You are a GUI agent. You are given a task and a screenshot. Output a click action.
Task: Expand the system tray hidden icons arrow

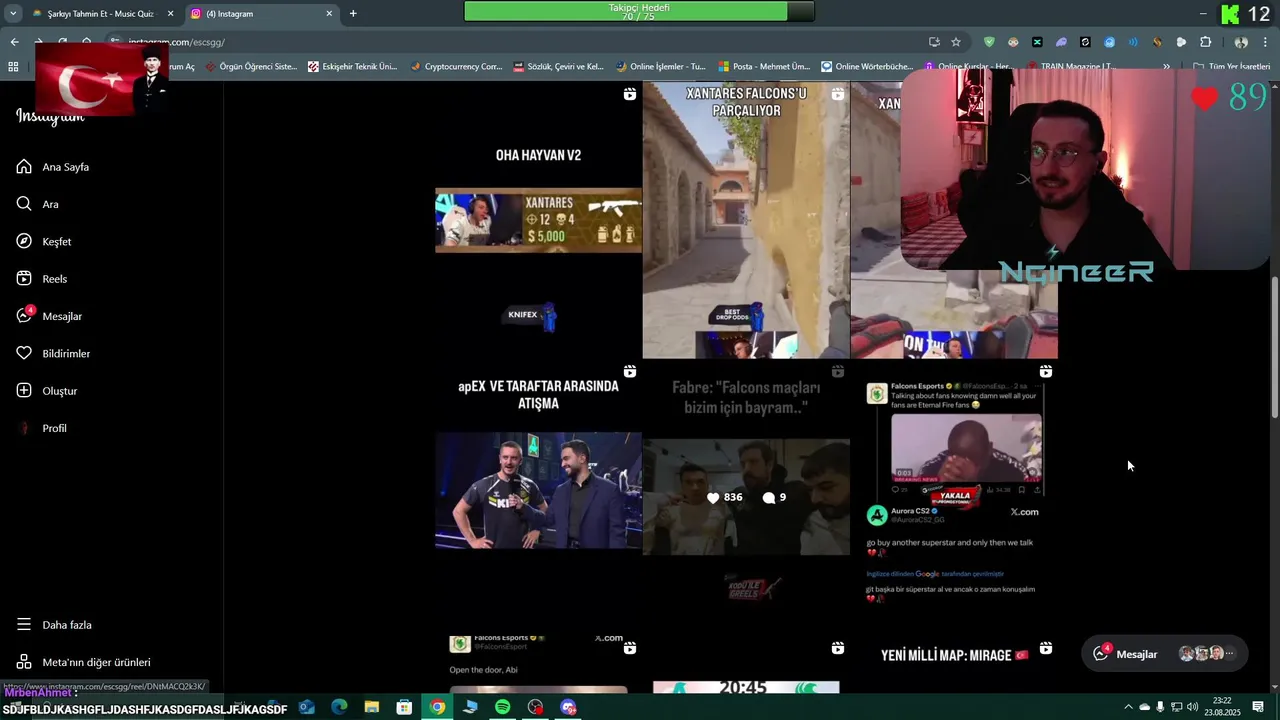1128,707
